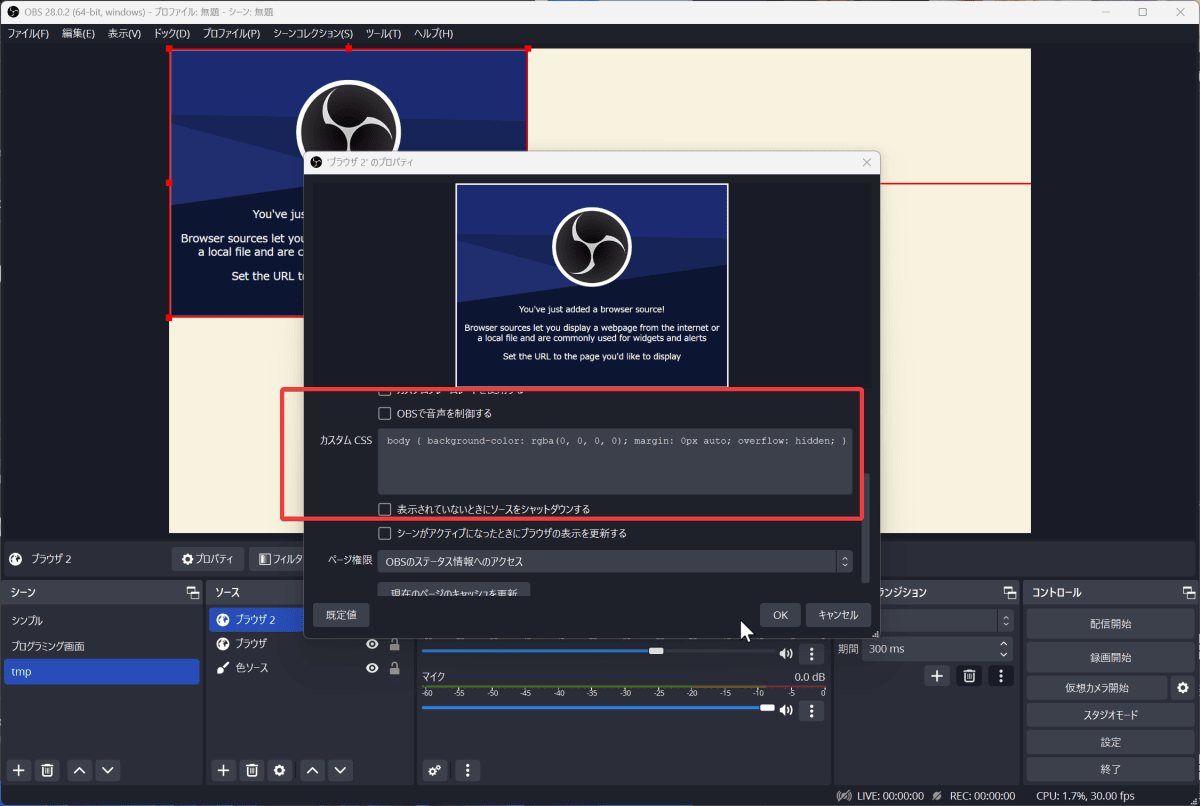Pop out the シーン dock panel

193,593
